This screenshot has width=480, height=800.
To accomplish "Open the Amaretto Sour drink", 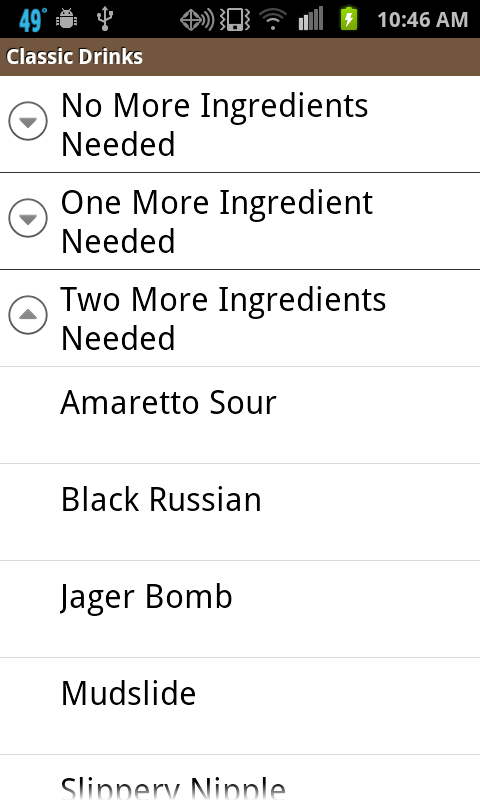I will tap(240, 415).
